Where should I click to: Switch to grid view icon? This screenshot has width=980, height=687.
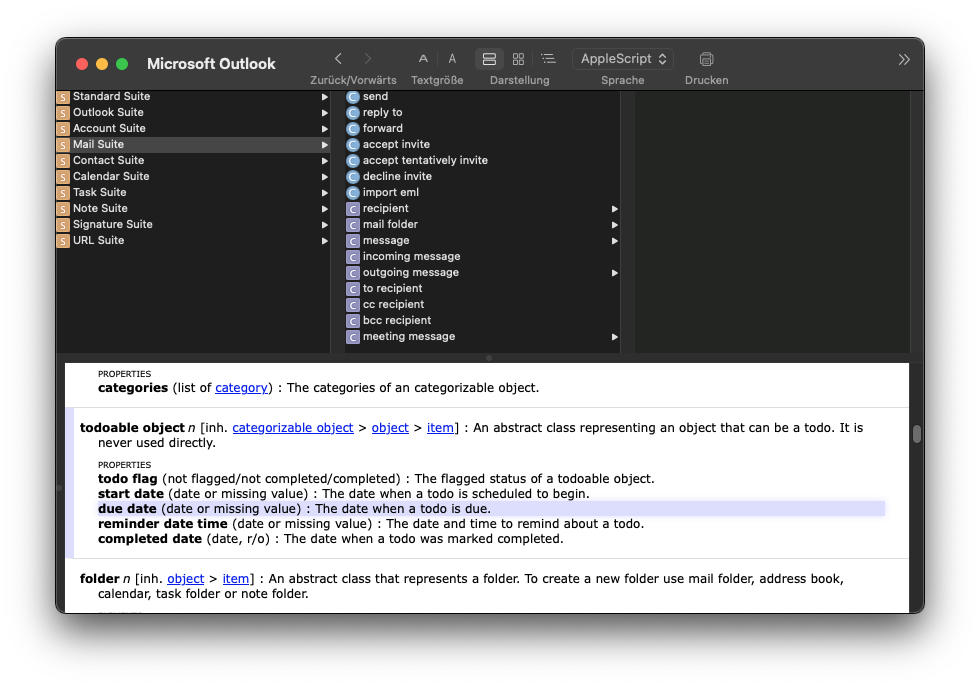pos(518,59)
